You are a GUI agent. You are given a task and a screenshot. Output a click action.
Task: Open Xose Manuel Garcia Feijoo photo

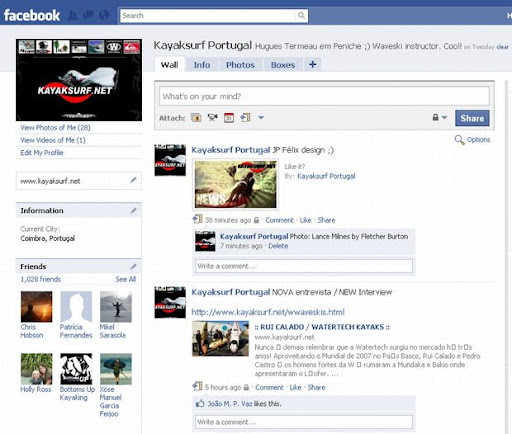116,369
